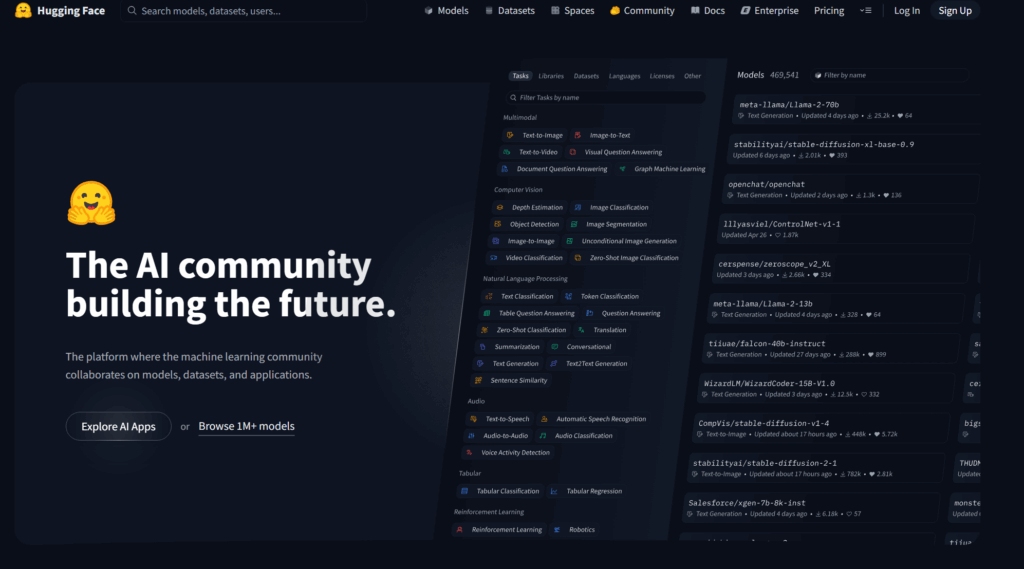Image resolution: width=1024 pixels, height=569 pixels.
Task: Click the Docs book icon in navigation
Action: coord(695,10)
